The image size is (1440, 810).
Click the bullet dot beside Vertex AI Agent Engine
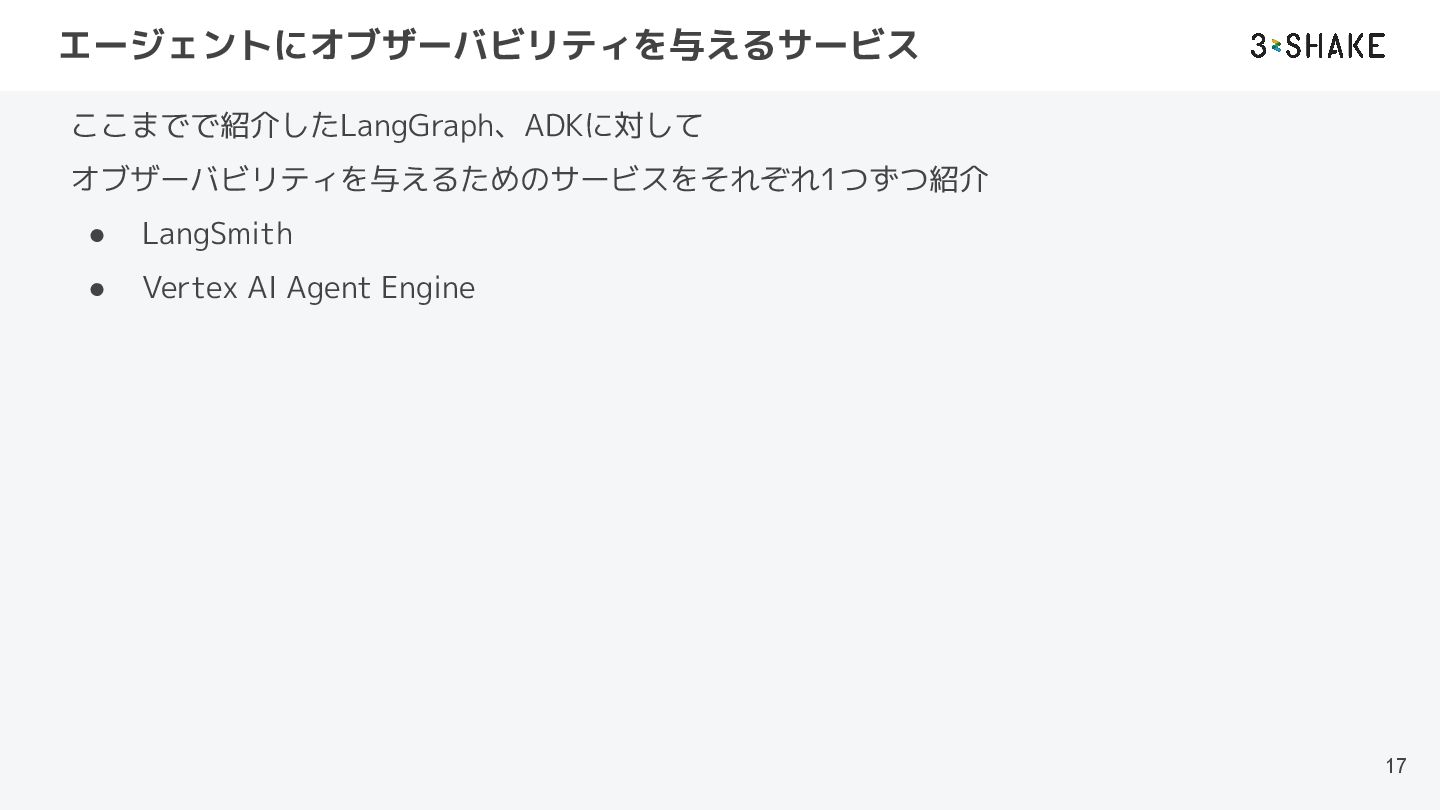[x=97, y=289]
